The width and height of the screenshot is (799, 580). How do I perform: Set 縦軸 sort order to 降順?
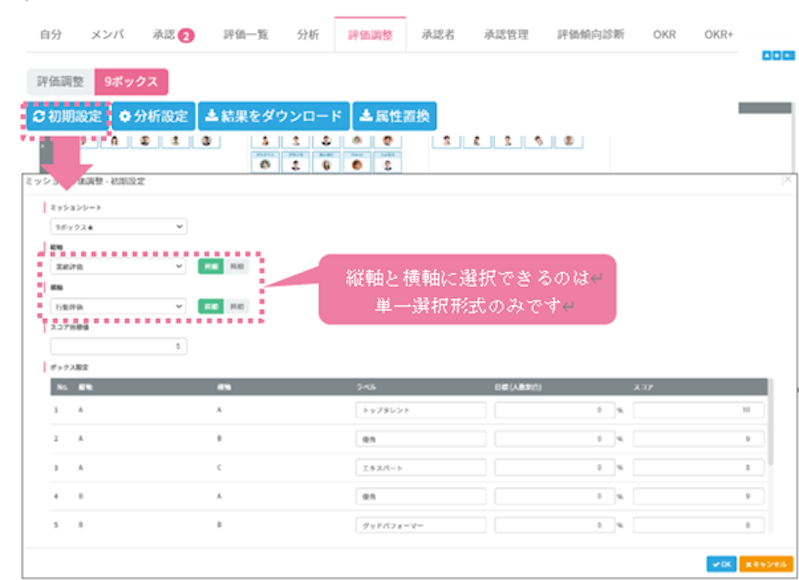click(235, 267)
